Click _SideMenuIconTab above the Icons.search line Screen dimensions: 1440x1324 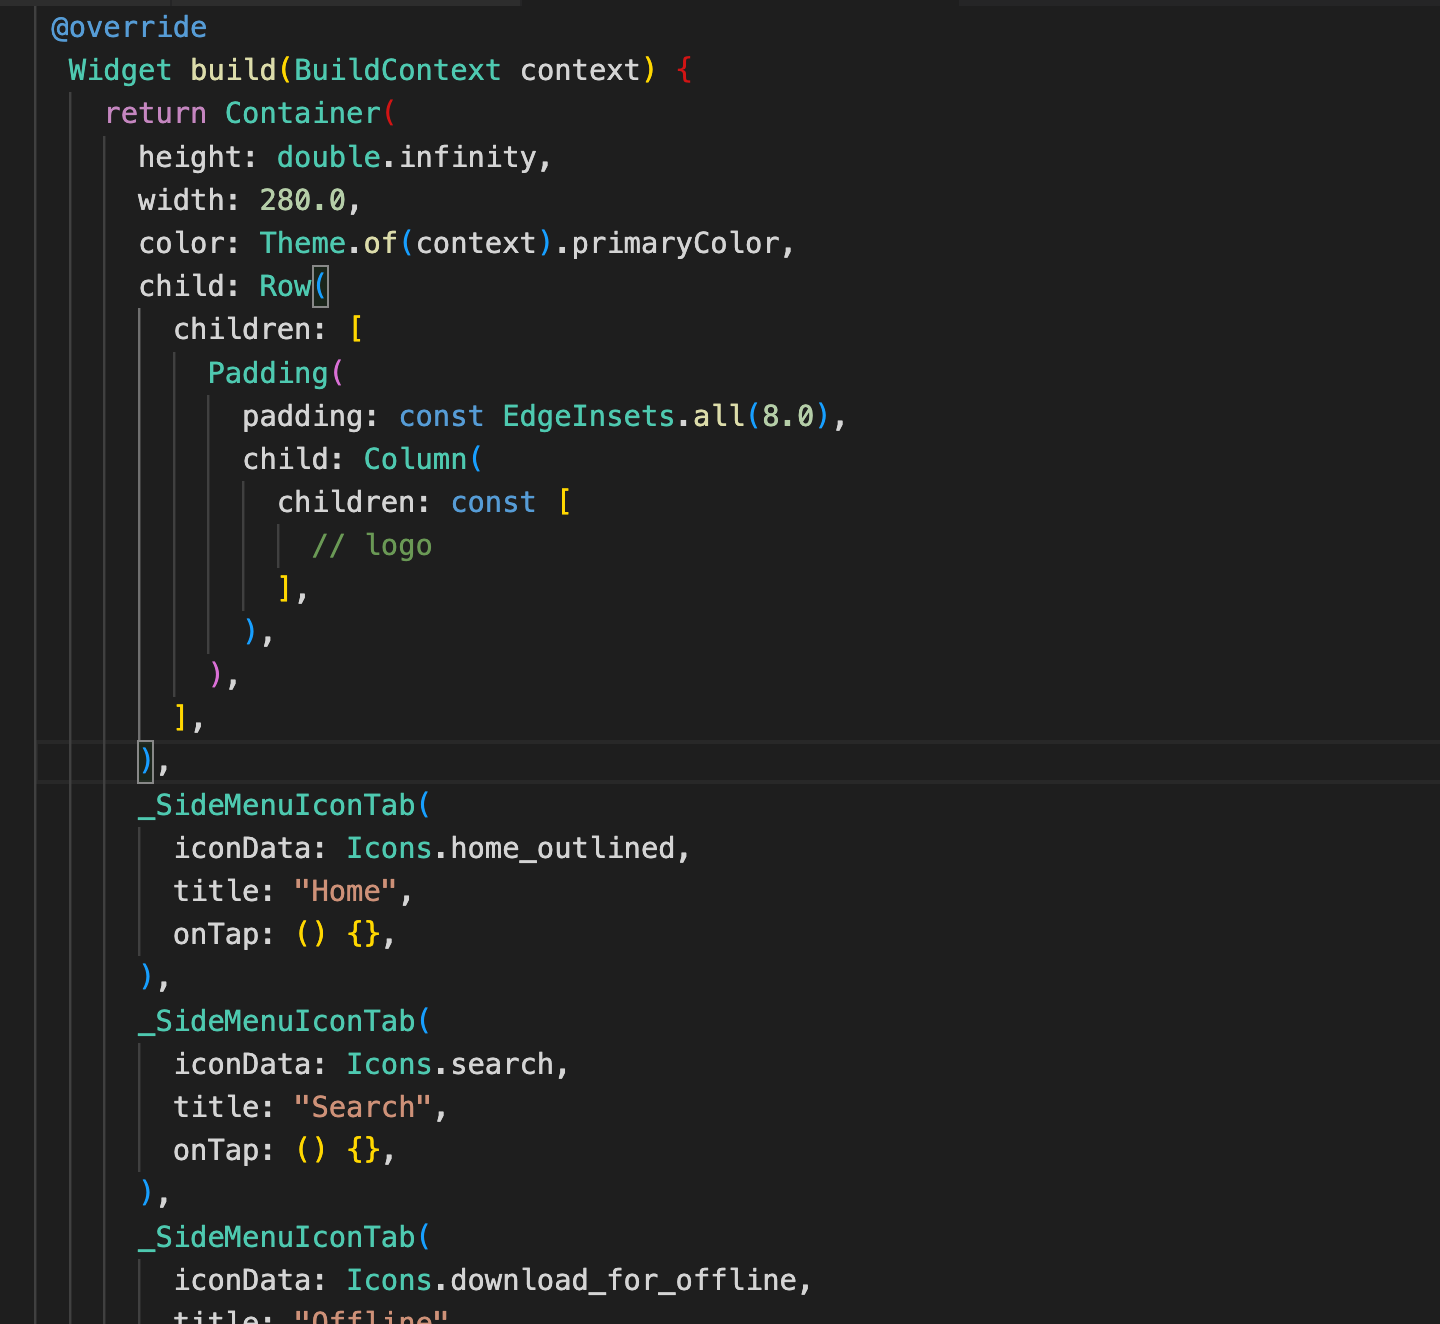276,1021
